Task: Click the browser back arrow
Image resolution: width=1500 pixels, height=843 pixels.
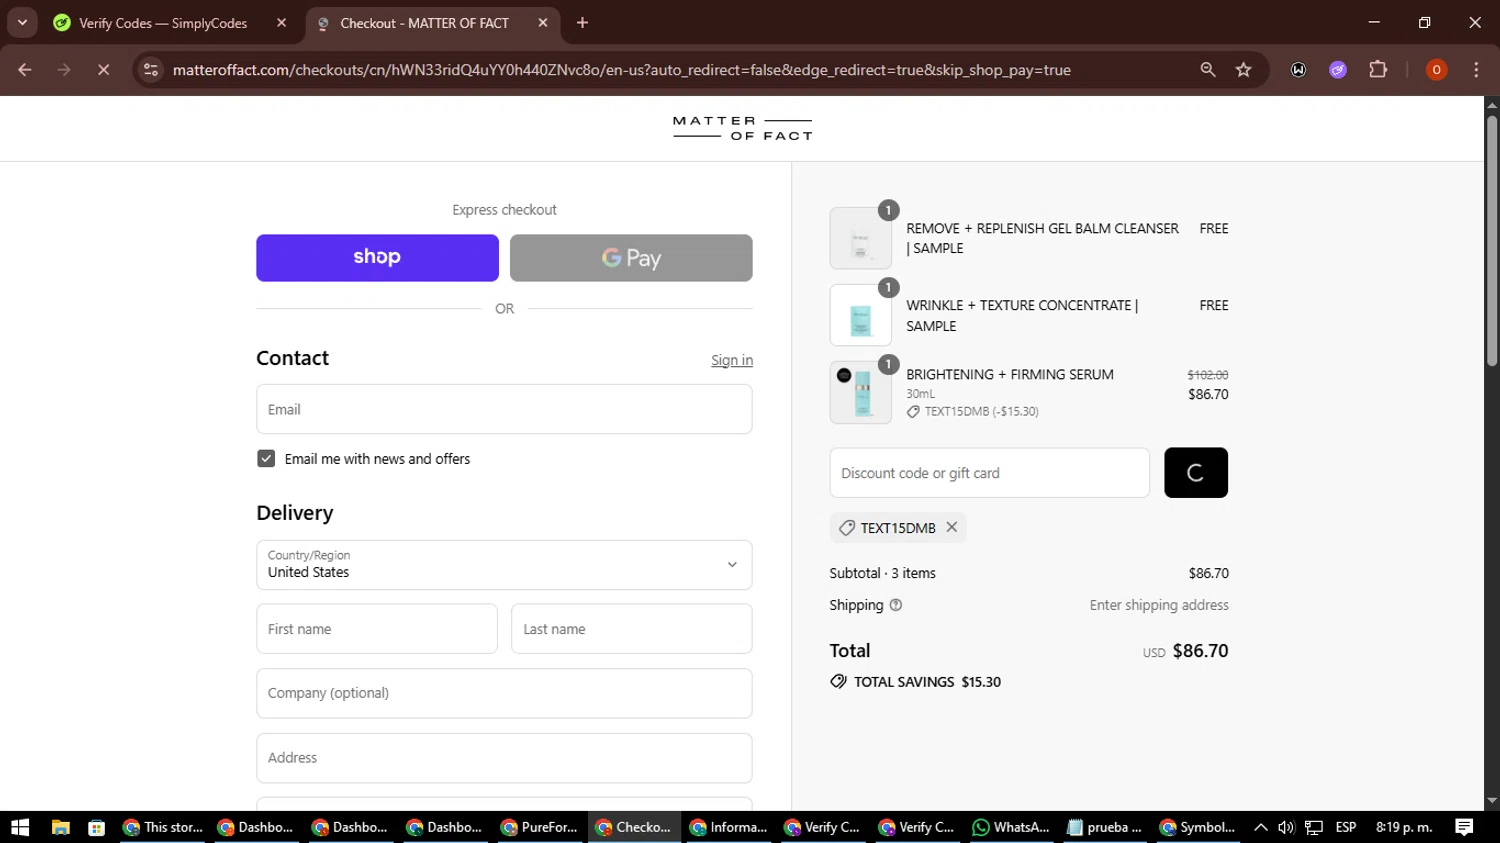Action: pyautogui.click(x=25, y=70)
